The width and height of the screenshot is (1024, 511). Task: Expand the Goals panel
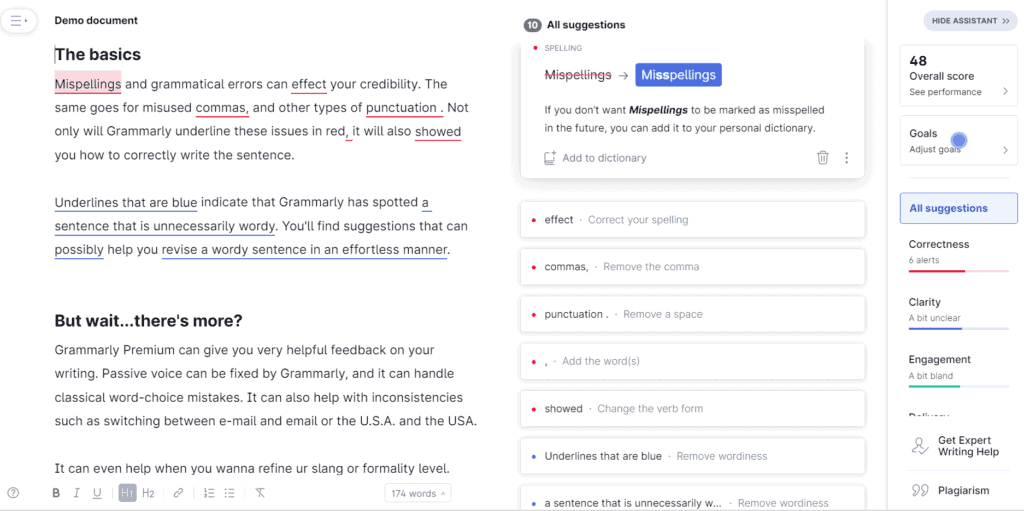[x=959, y=140]
